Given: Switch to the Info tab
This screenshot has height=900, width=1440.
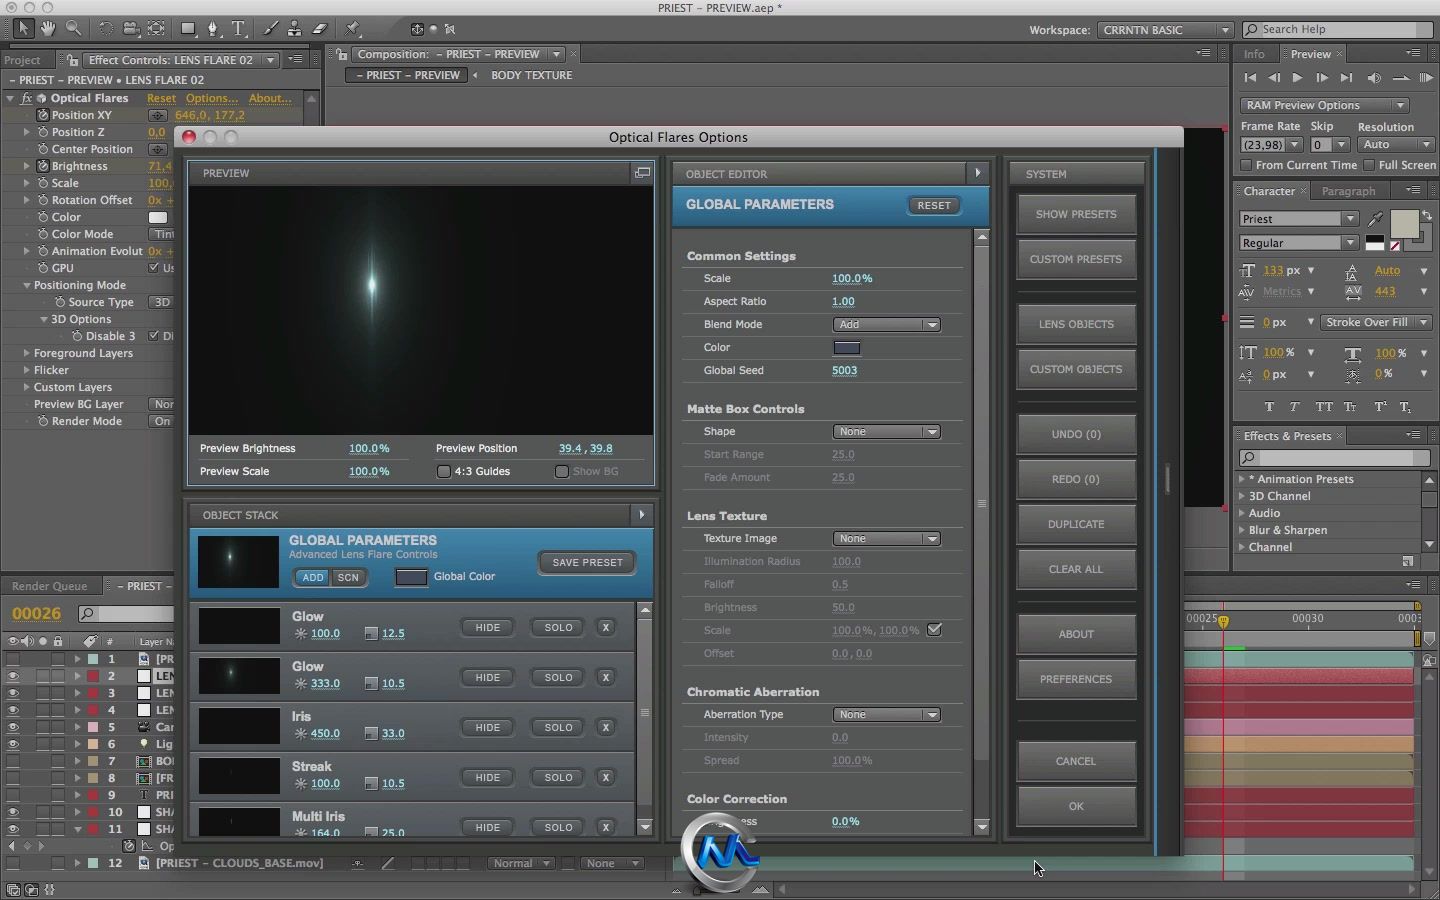Looking at the screenshot, I should coord(1254,54).
